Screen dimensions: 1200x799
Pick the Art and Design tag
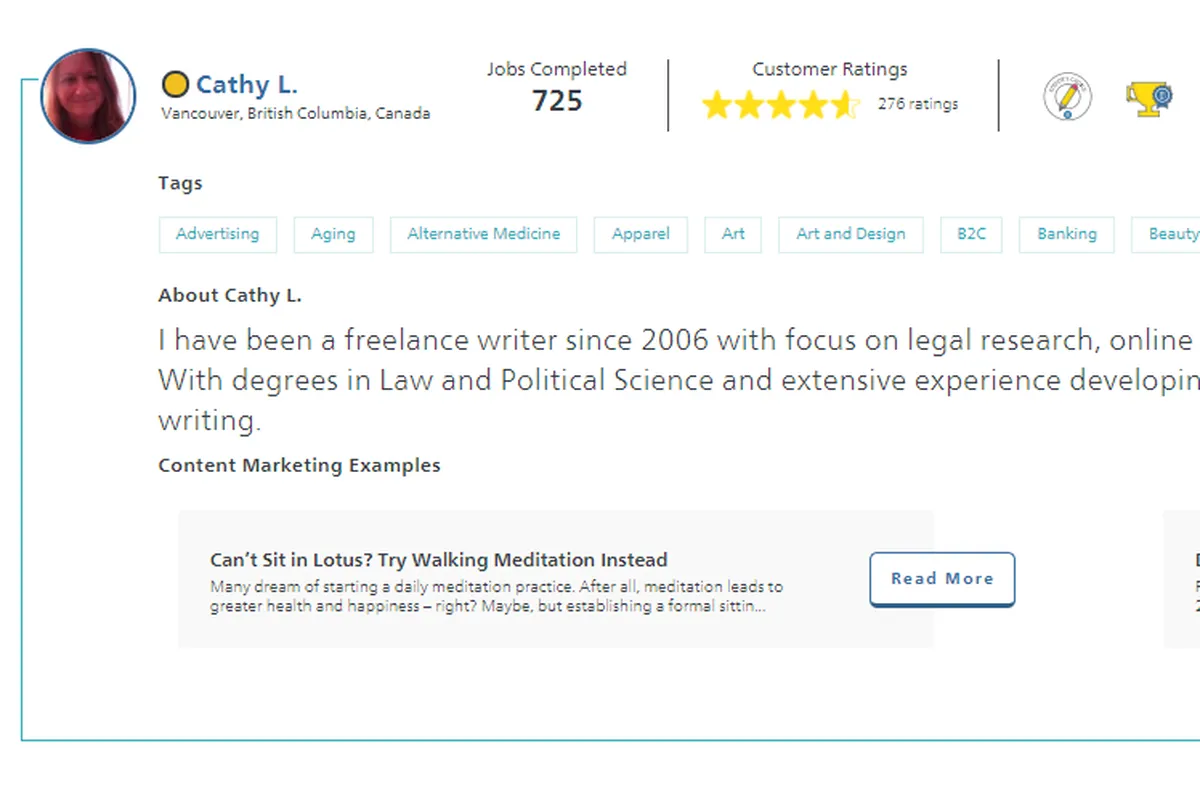(850, 234)
